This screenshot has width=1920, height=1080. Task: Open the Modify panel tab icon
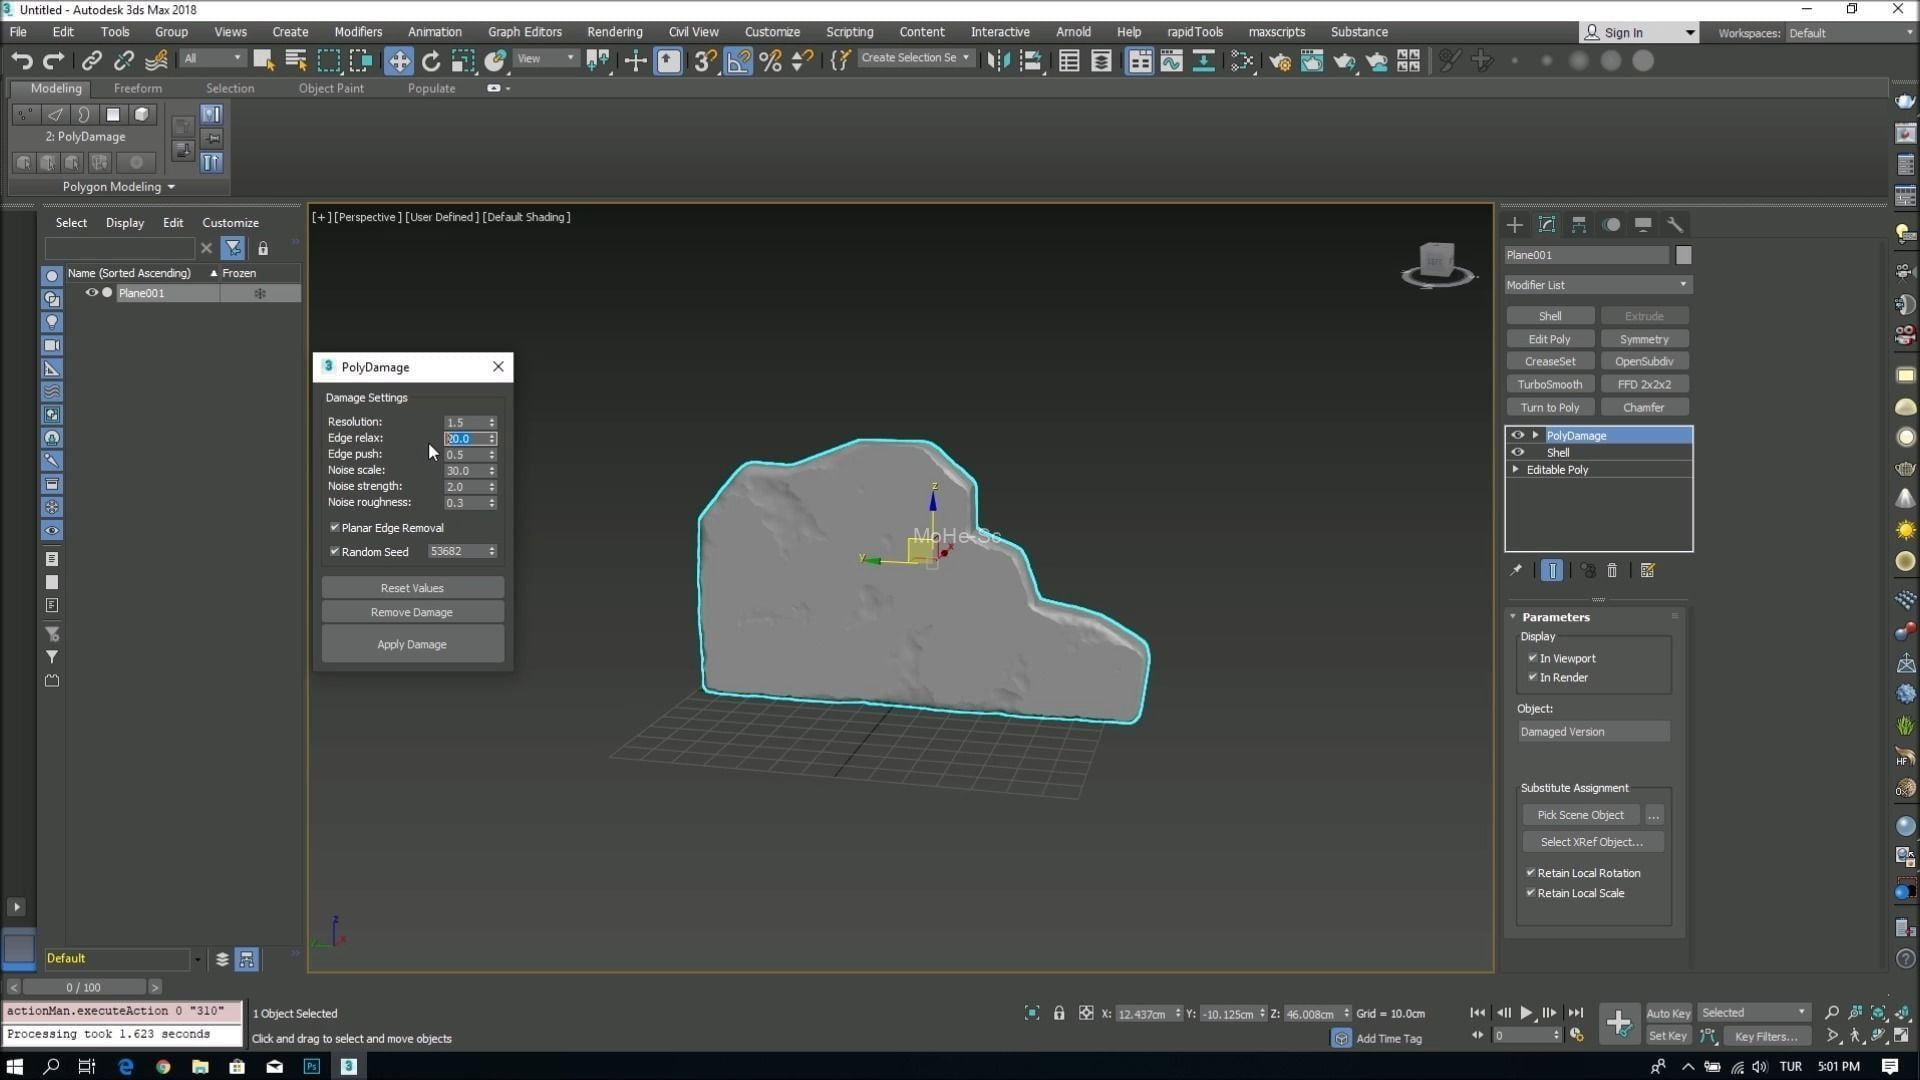coord(1547,225)
